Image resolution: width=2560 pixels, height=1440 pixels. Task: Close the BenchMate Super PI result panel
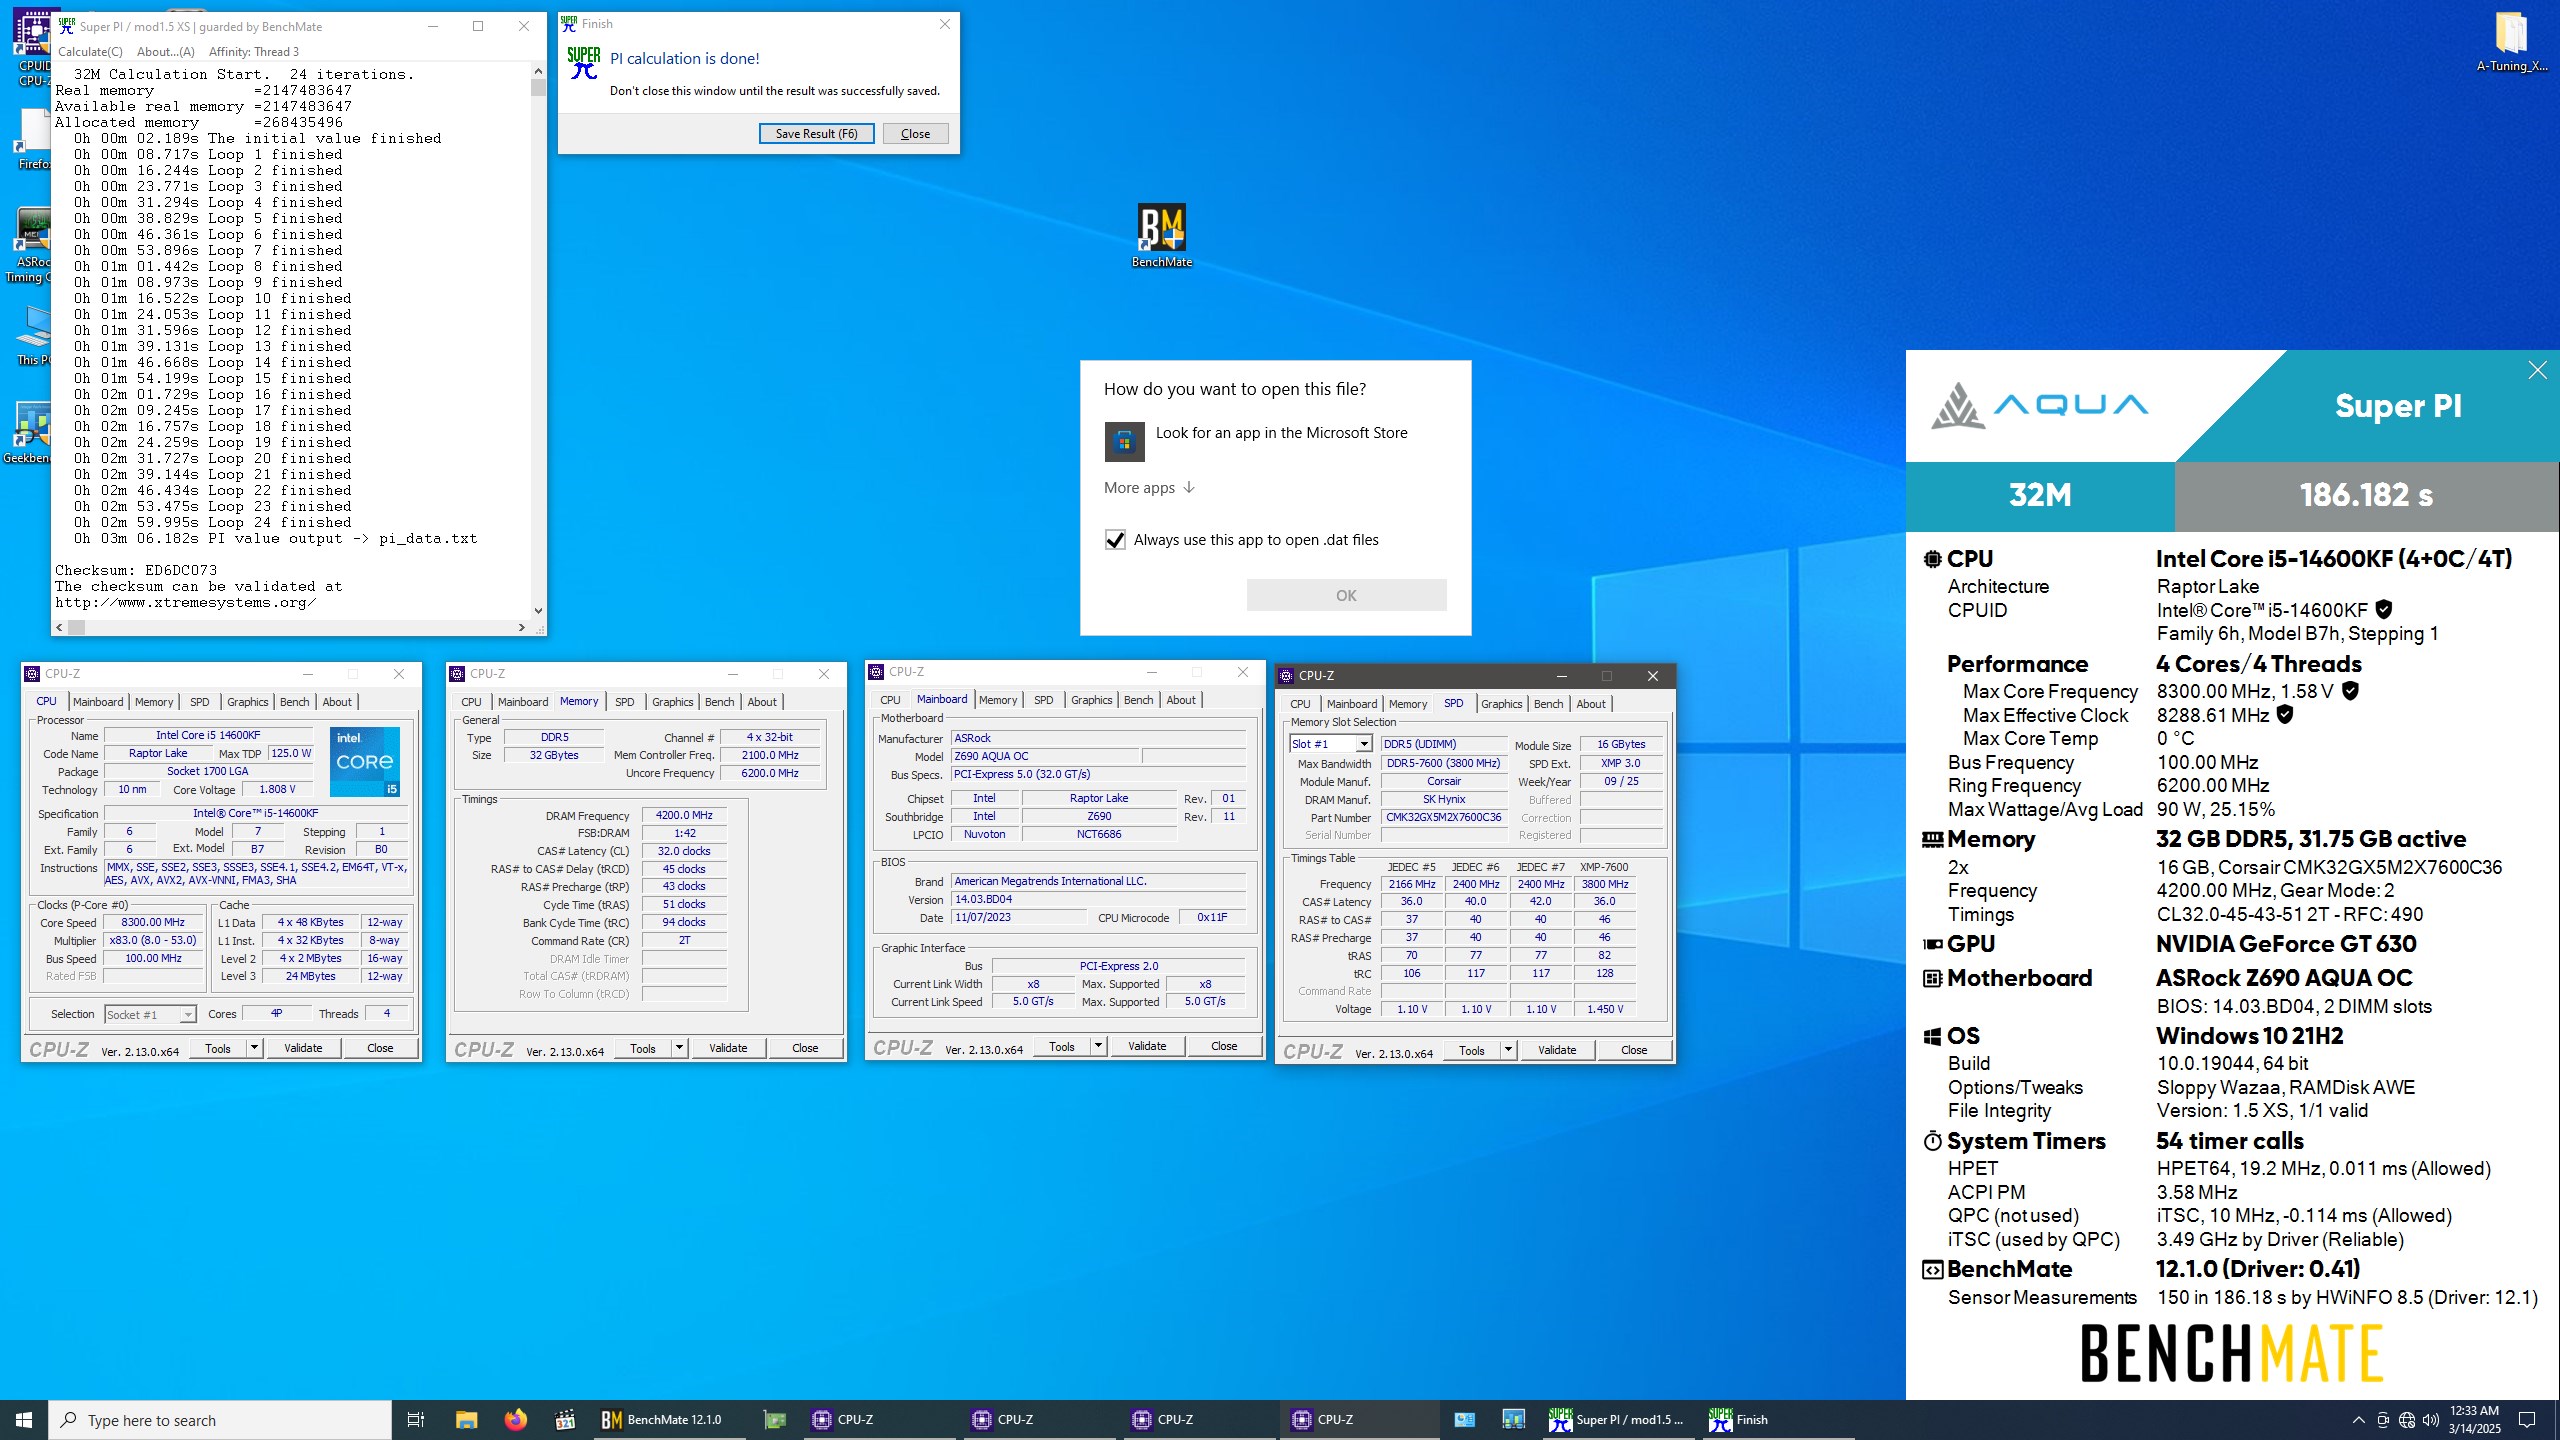click(2537, 370)
